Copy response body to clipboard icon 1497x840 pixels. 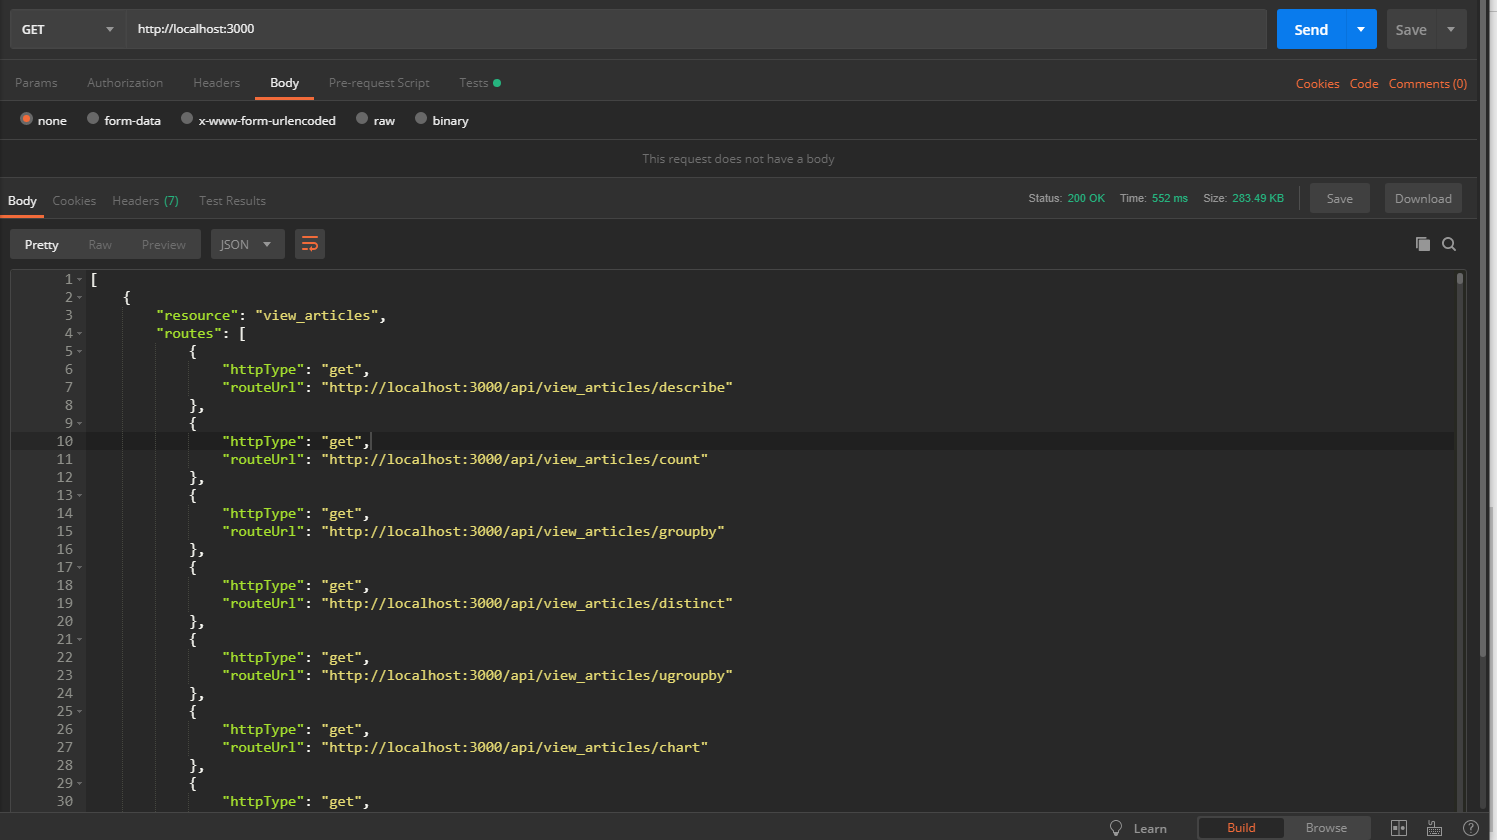[x=1422, y=244]
